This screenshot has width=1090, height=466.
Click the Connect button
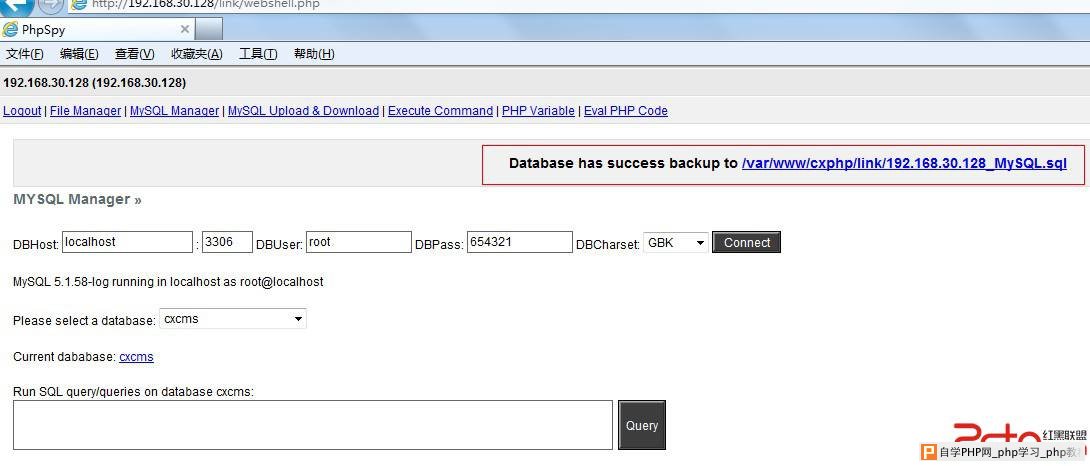(747, 242)
